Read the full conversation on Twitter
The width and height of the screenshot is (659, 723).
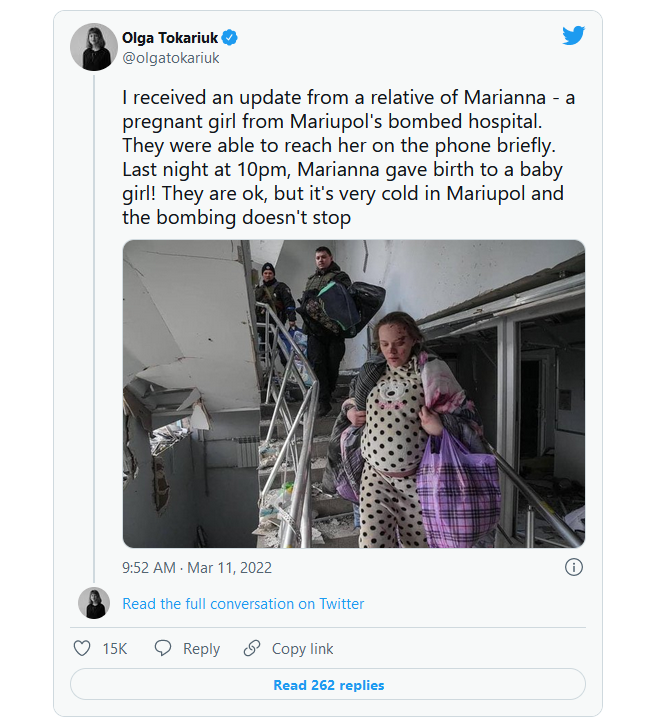coord(243,604)
